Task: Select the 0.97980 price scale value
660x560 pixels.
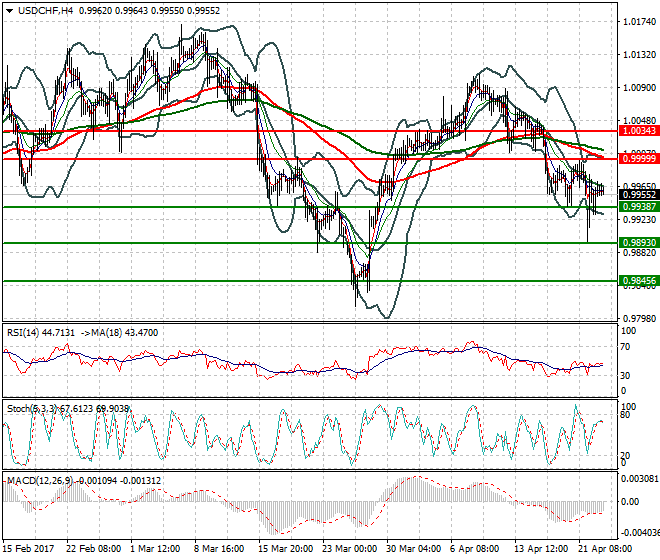Action: click(639, 319)
